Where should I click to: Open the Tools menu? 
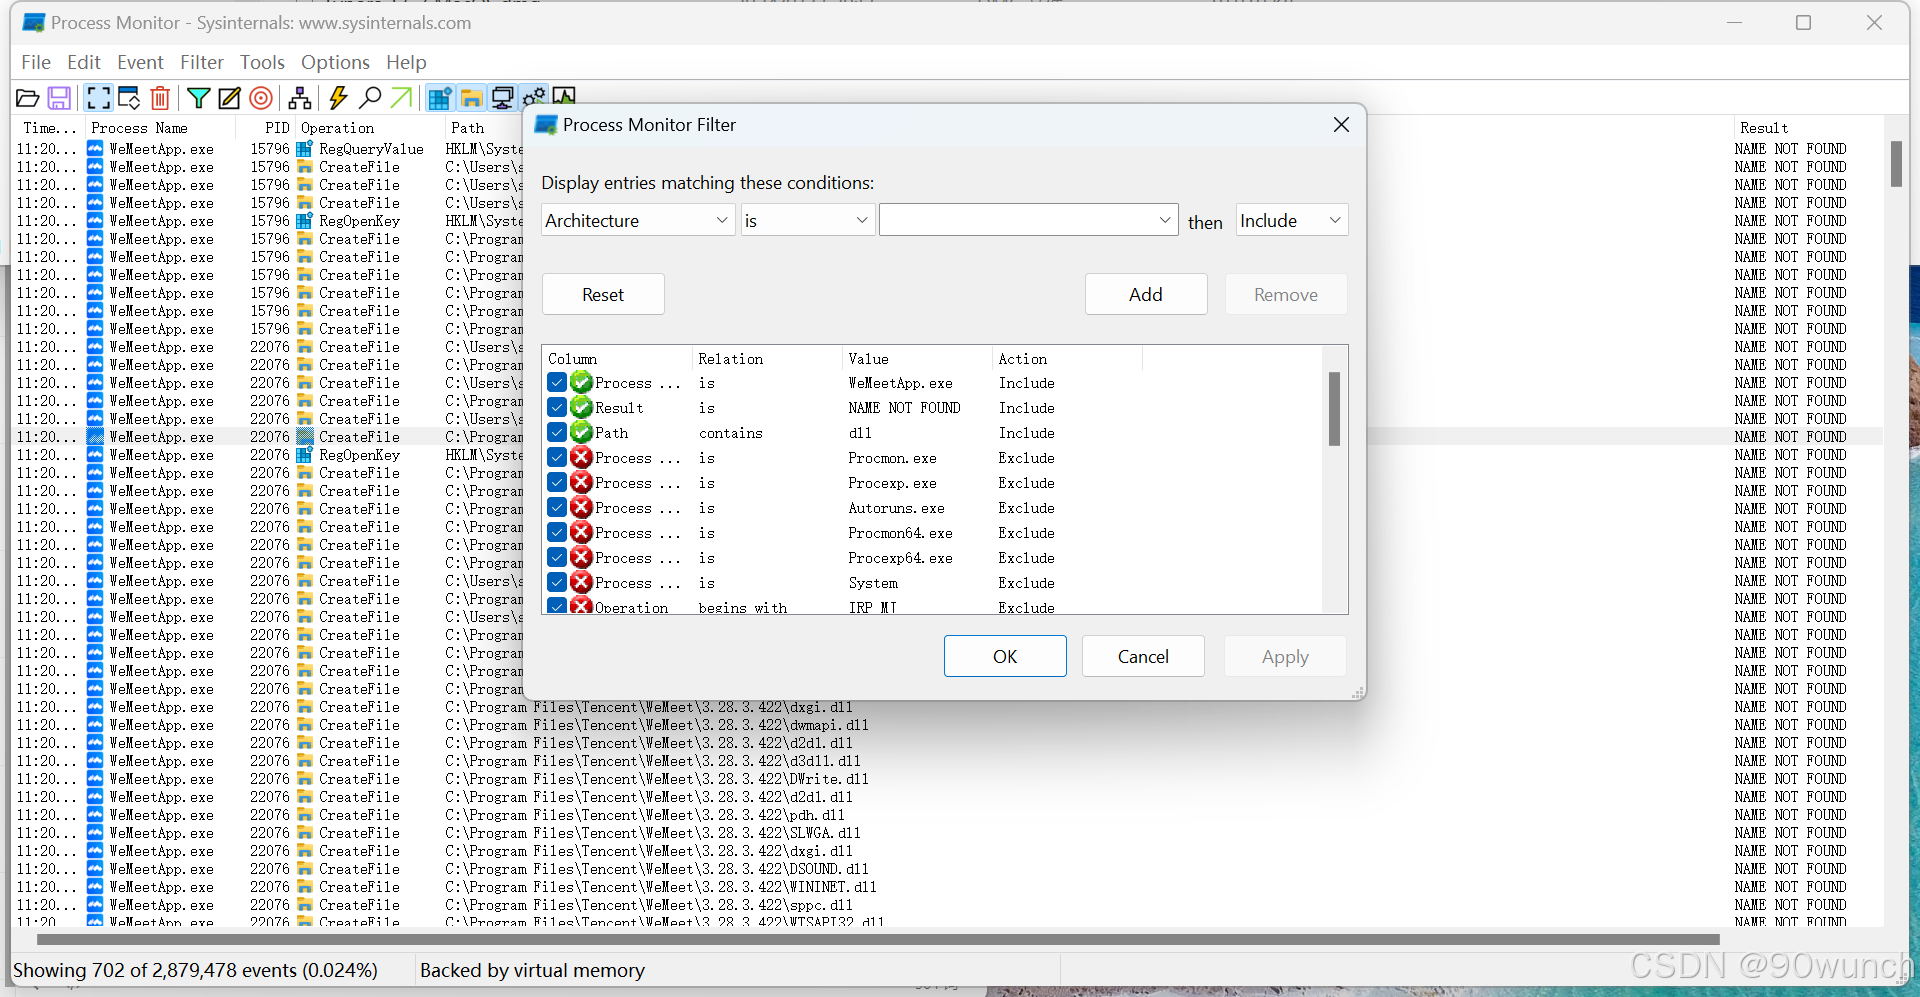[x=262, y=62]
